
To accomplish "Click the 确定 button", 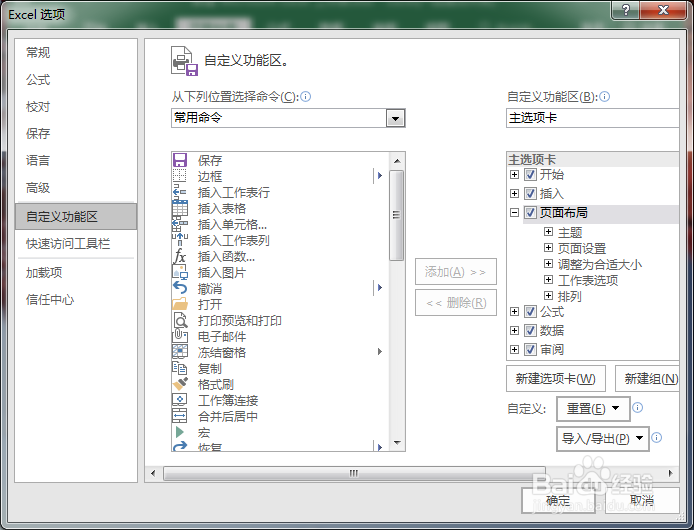I will (x=558, y=500).
